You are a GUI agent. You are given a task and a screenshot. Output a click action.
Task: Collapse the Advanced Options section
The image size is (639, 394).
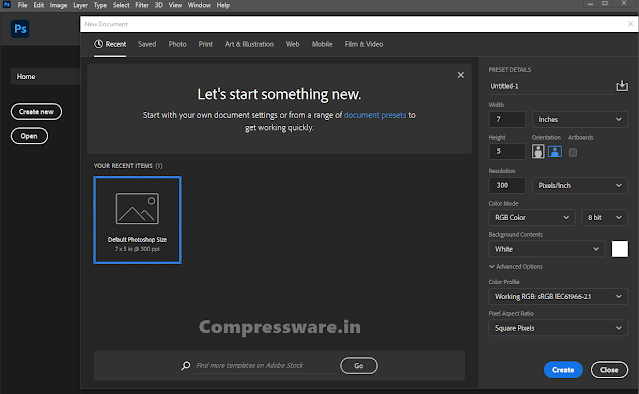click(x=516, y=266)
